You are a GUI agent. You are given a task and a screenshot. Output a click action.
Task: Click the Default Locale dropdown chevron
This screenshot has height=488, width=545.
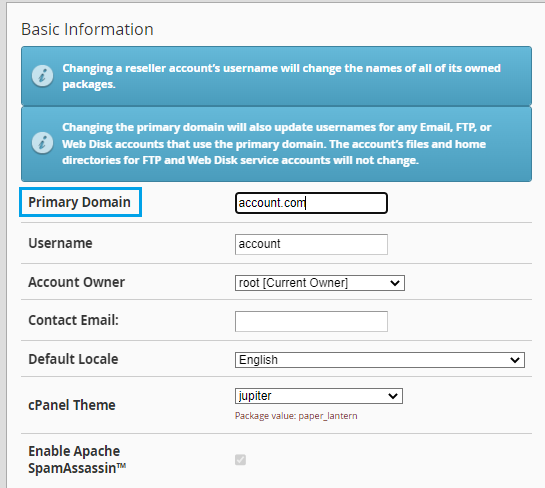(515, 360)
